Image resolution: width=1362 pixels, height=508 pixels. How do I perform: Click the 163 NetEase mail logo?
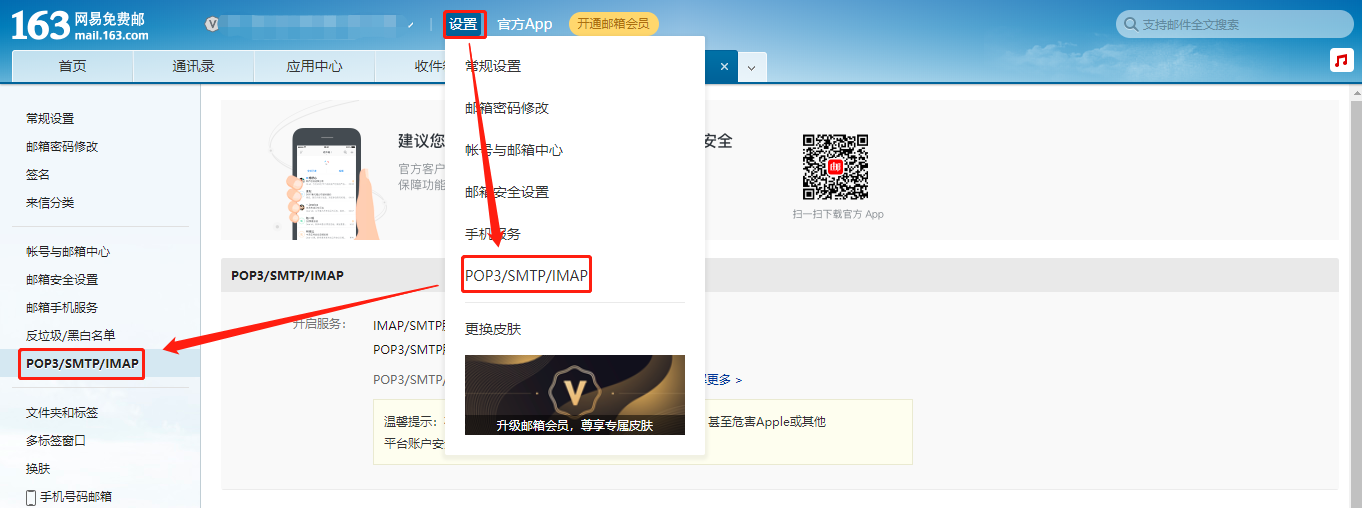point(80,25)
